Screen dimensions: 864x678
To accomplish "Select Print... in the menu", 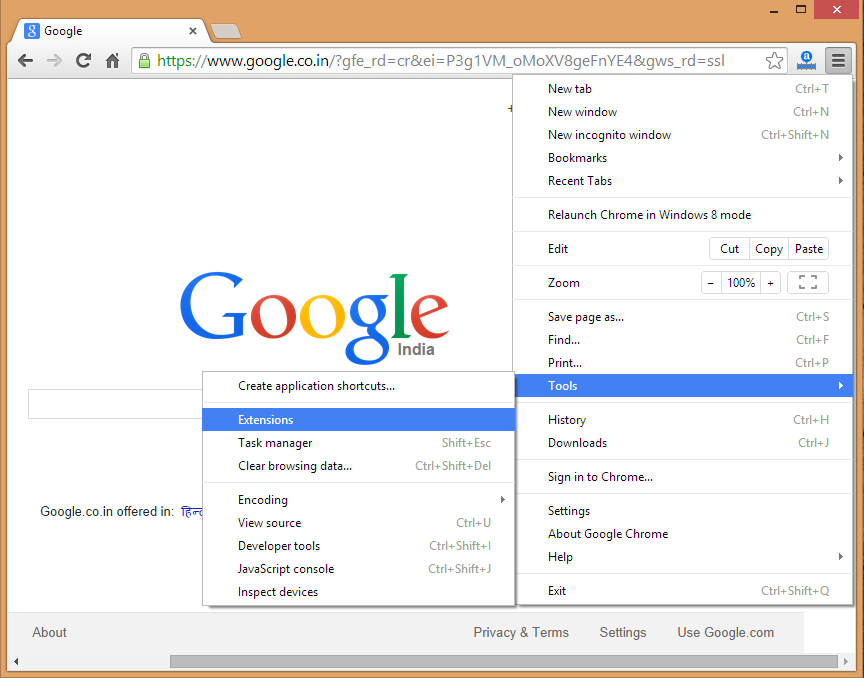I will coord(683,363).
